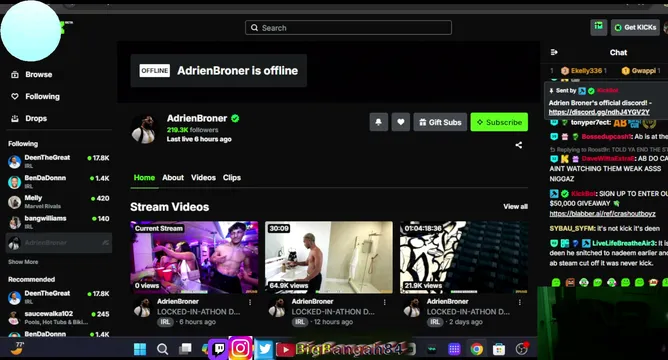Open Microsoft Store from the taskbar
This screenshot has height=360, width=668.
click(x=499, y=349)
